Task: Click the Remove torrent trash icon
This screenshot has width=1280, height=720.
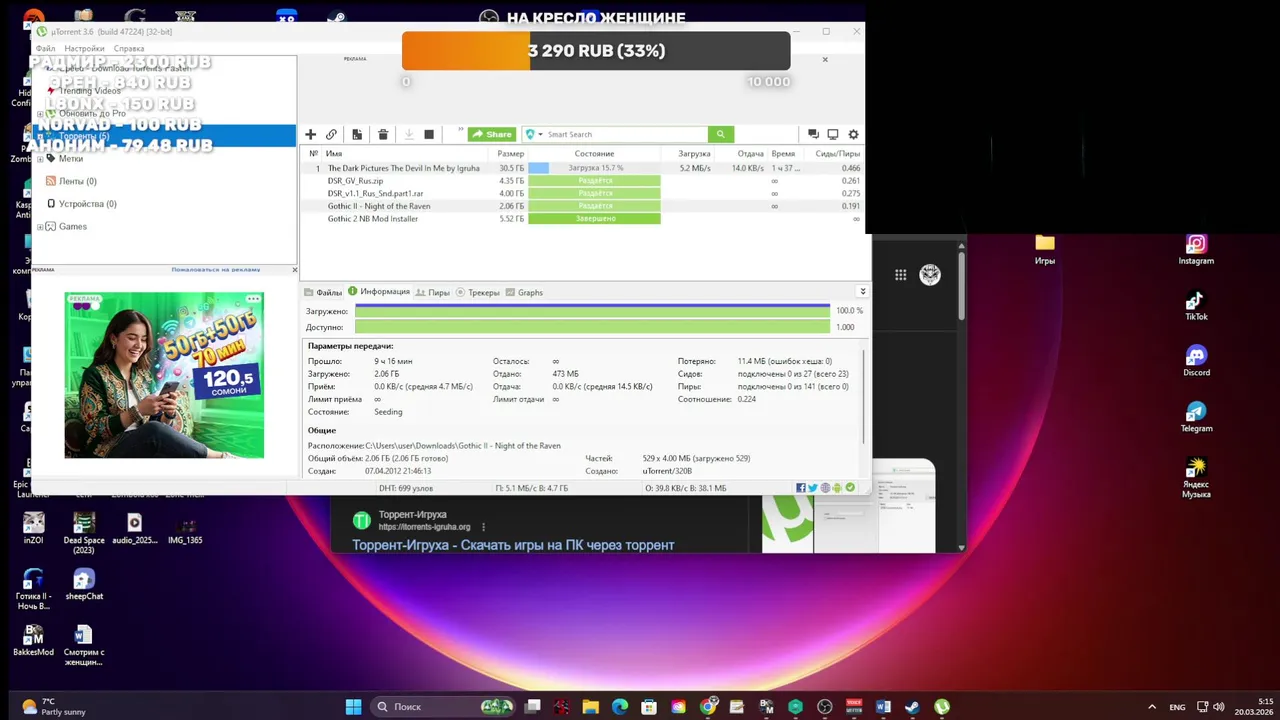Action: (x=383, y=134)
